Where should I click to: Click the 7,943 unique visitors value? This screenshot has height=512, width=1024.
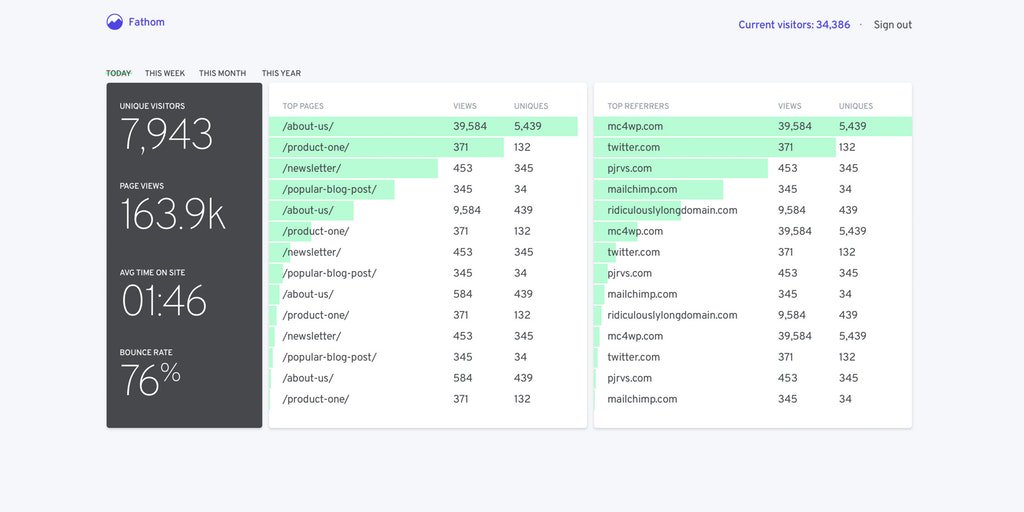(x=167, y=135)
